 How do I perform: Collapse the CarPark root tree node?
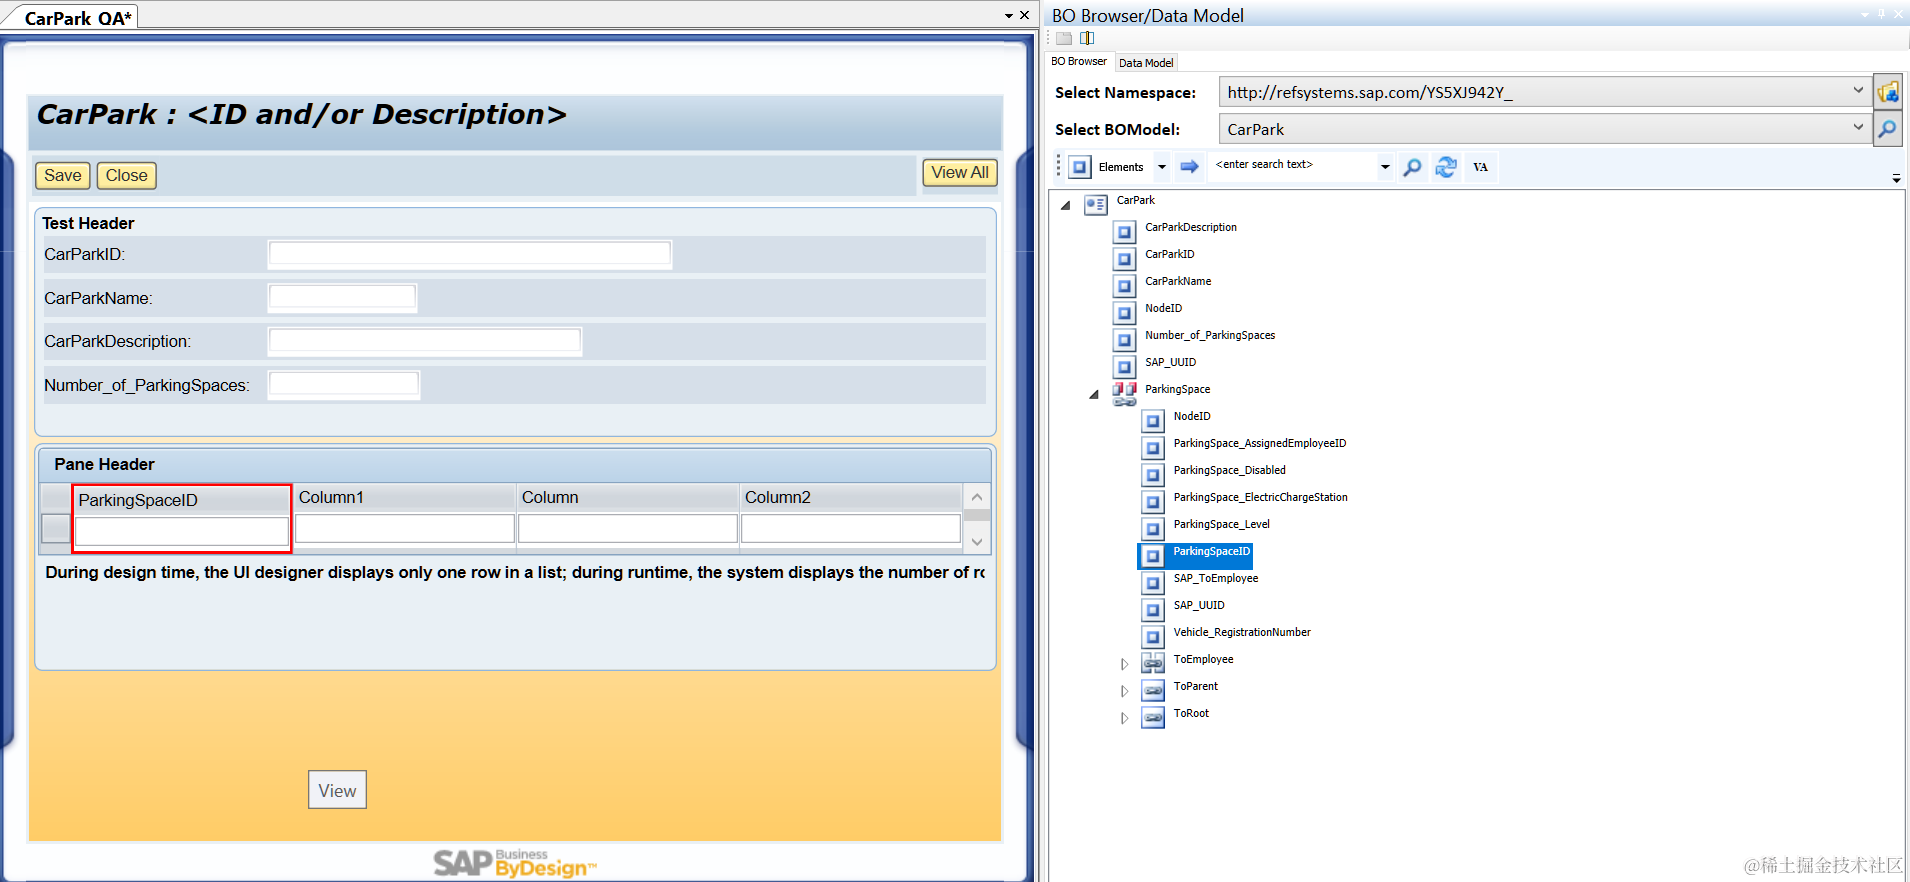click(x=1066, y=205)
